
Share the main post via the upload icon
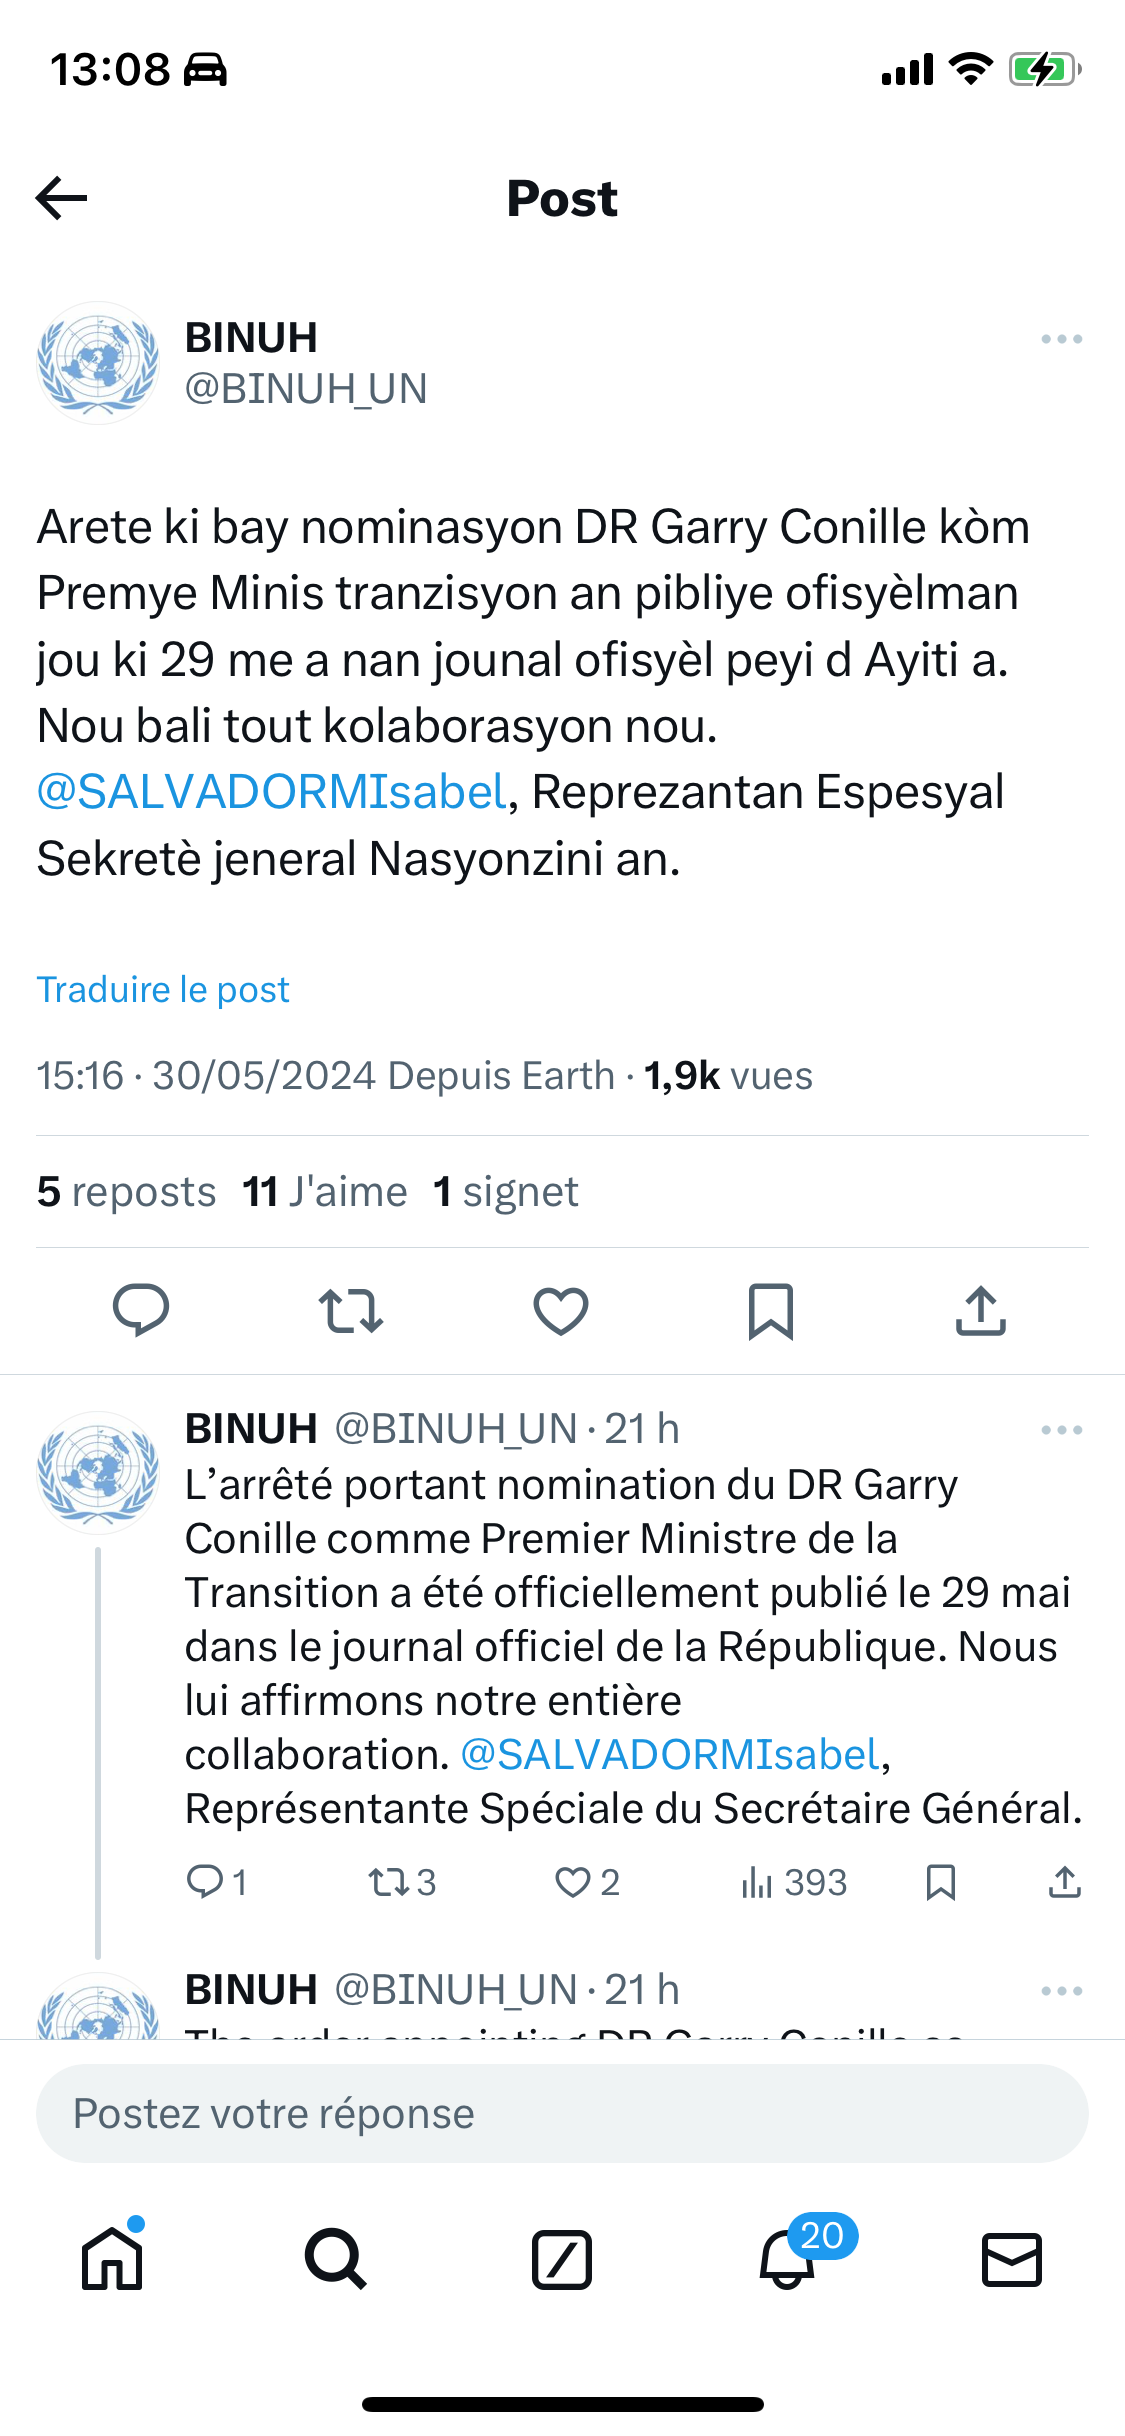981,1310
